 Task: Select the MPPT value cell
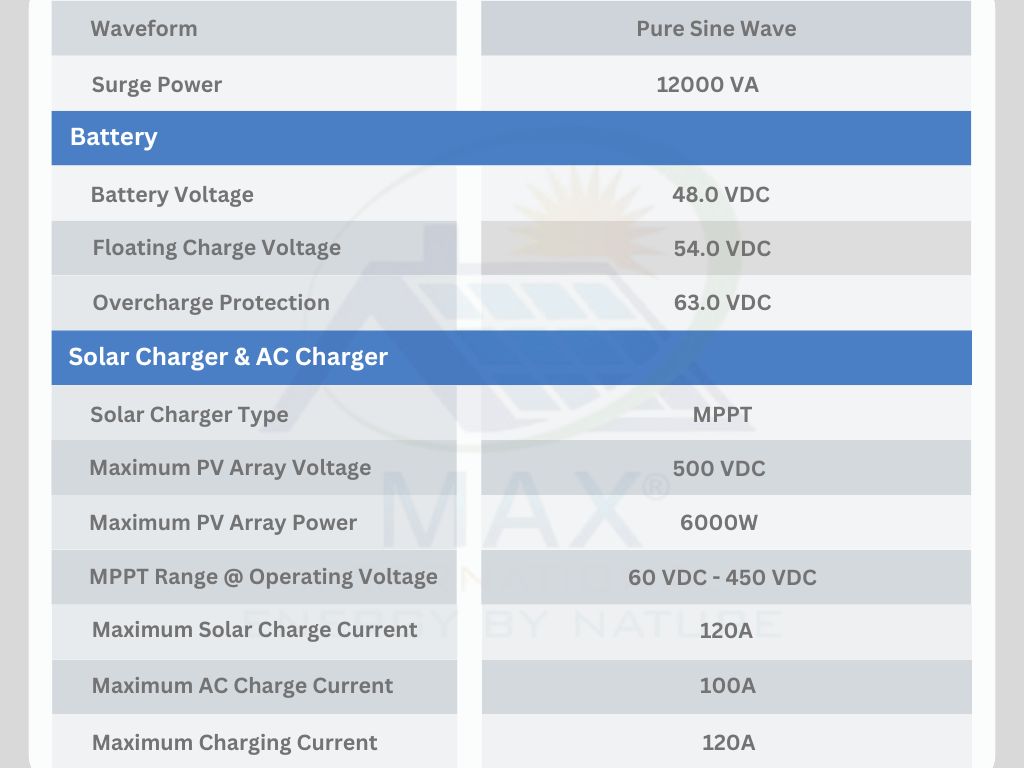726,413
